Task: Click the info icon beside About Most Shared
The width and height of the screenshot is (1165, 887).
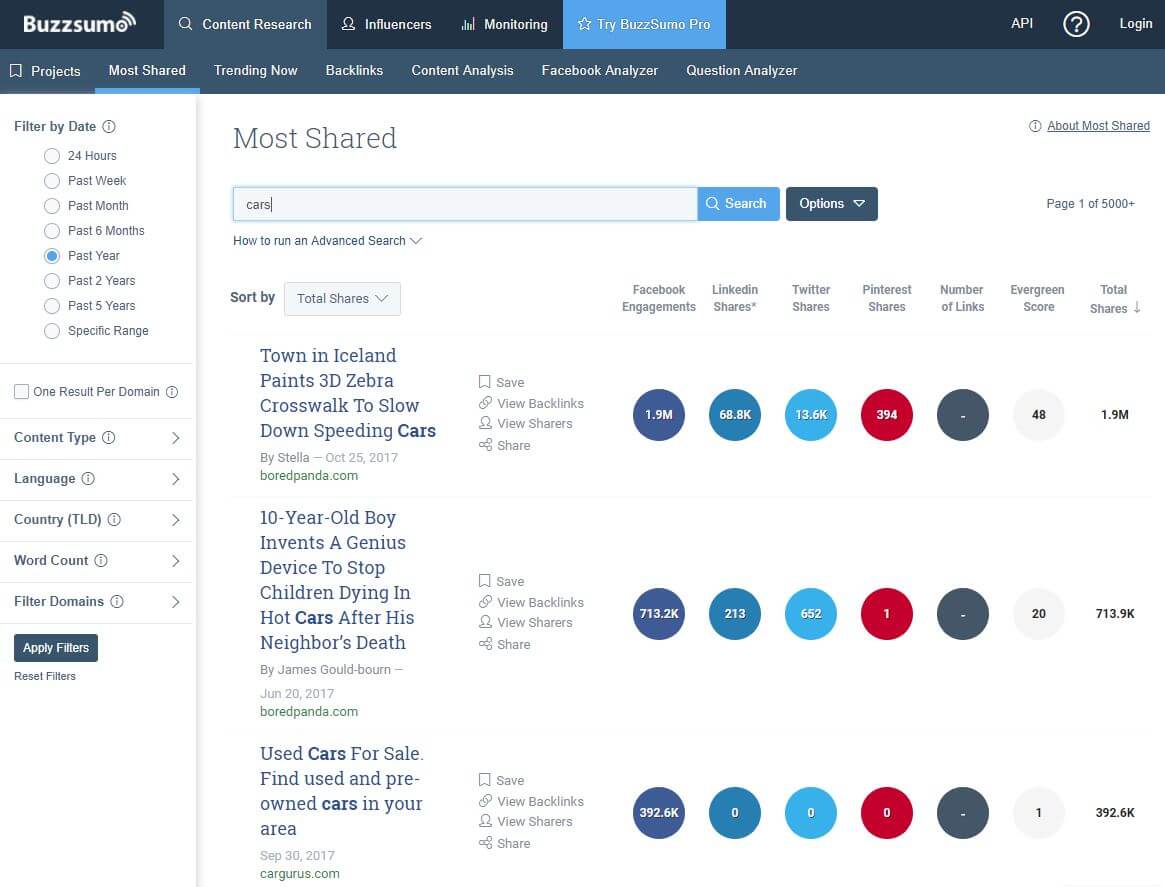Action: (1035, 126)
